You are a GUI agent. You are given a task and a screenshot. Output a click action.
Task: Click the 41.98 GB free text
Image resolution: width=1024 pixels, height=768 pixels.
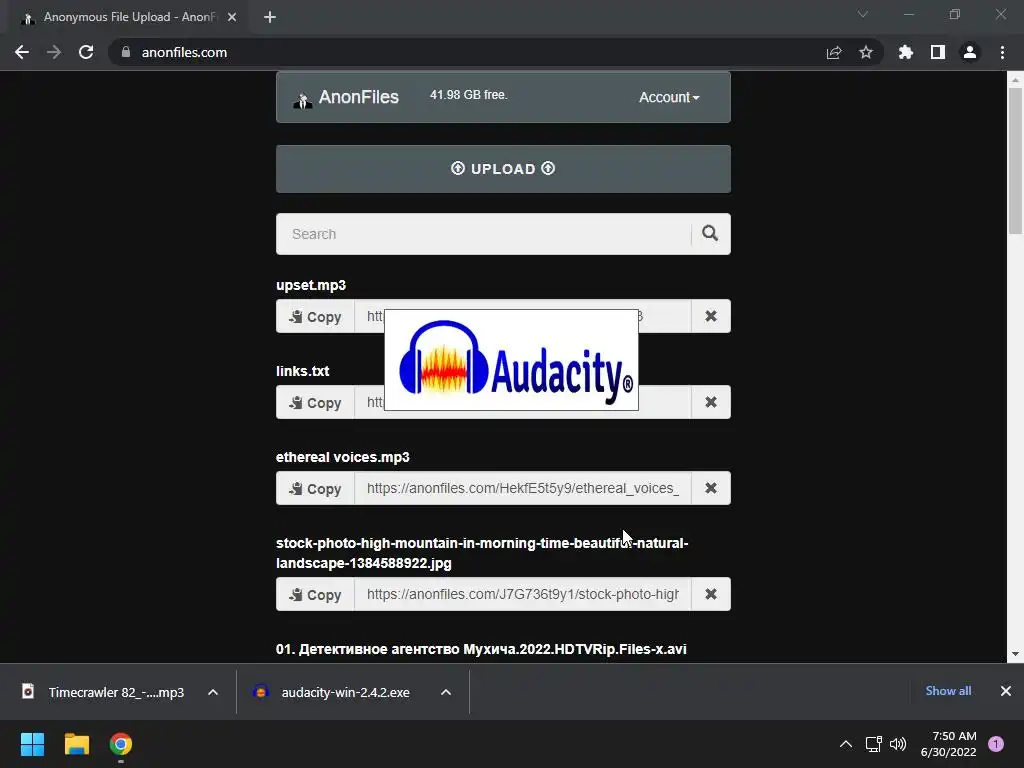(468, 95)
